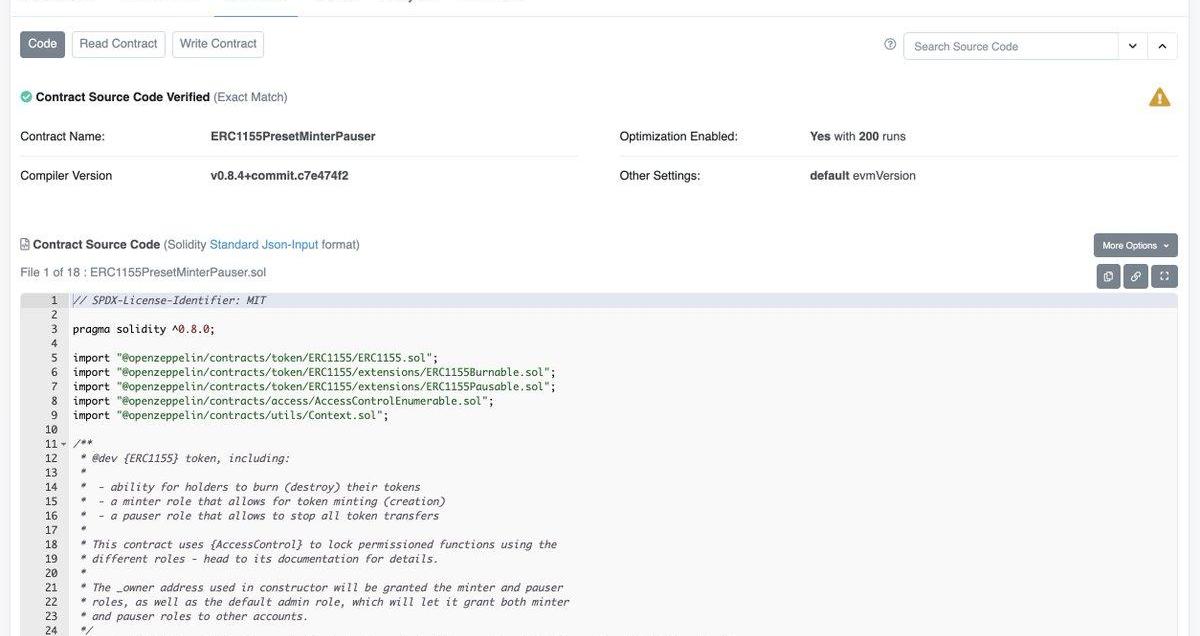Open the More Options dropdown
The height and width of the screenshot is (636, 1200).
(1135, 245)
